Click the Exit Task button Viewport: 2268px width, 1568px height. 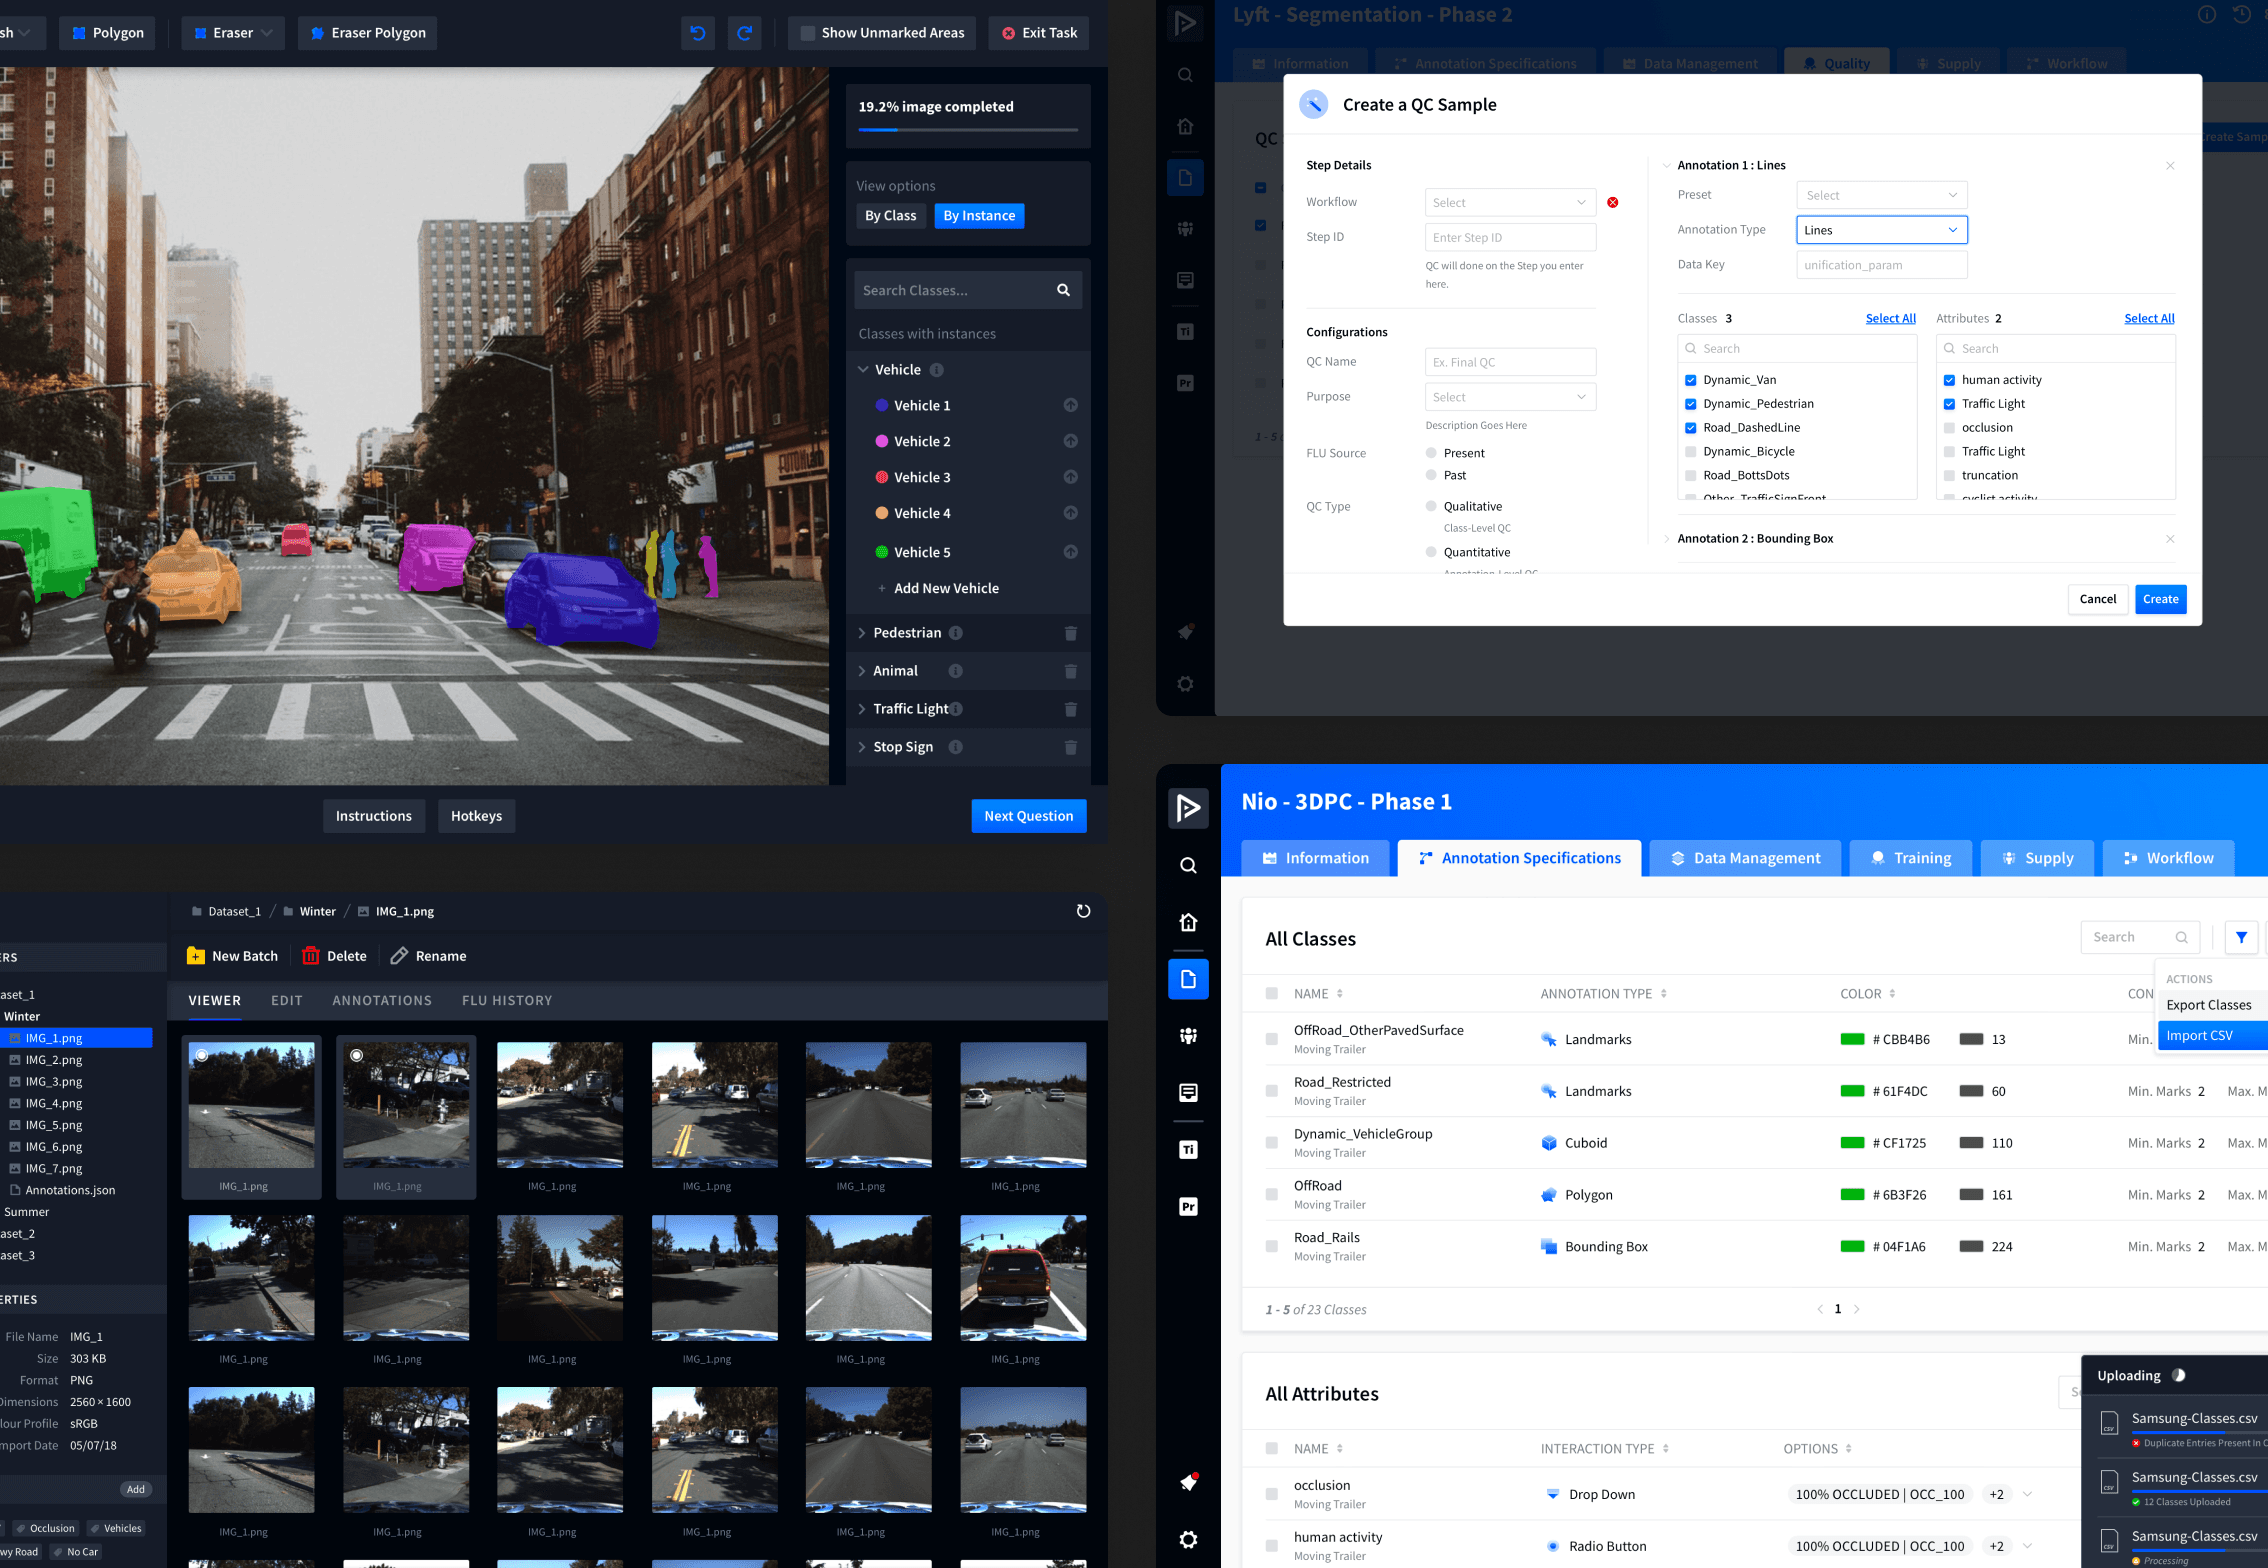(x=1039, y=33)
